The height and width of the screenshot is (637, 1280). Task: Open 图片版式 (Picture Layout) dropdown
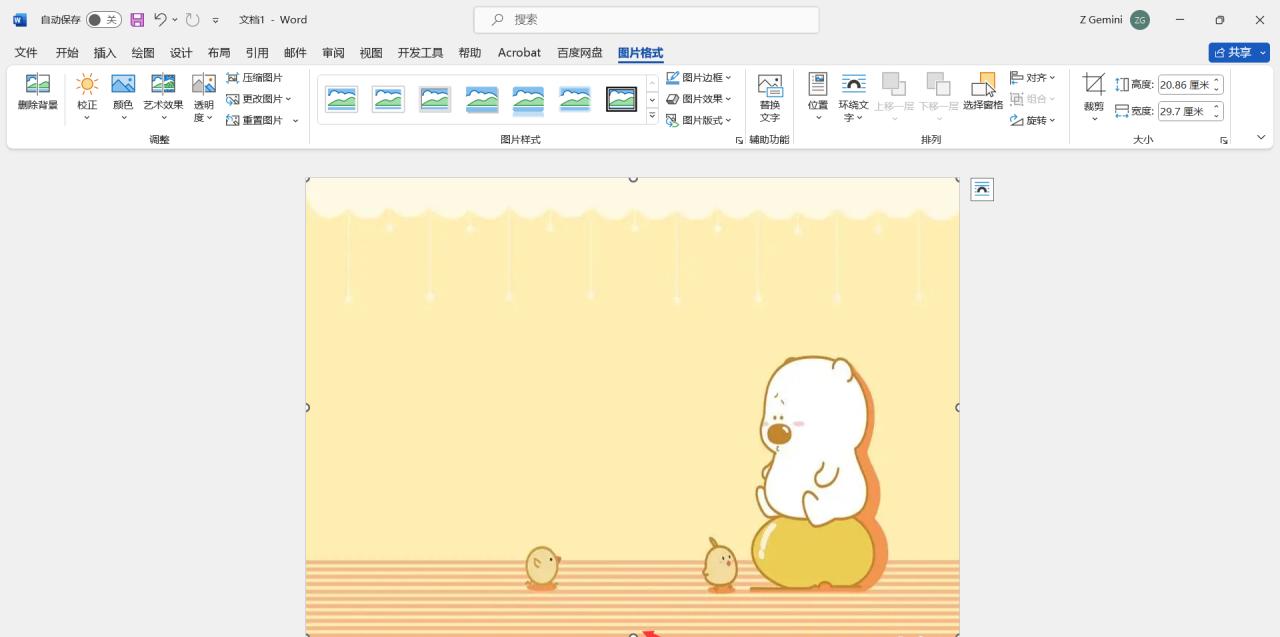[x=699, y=120]
